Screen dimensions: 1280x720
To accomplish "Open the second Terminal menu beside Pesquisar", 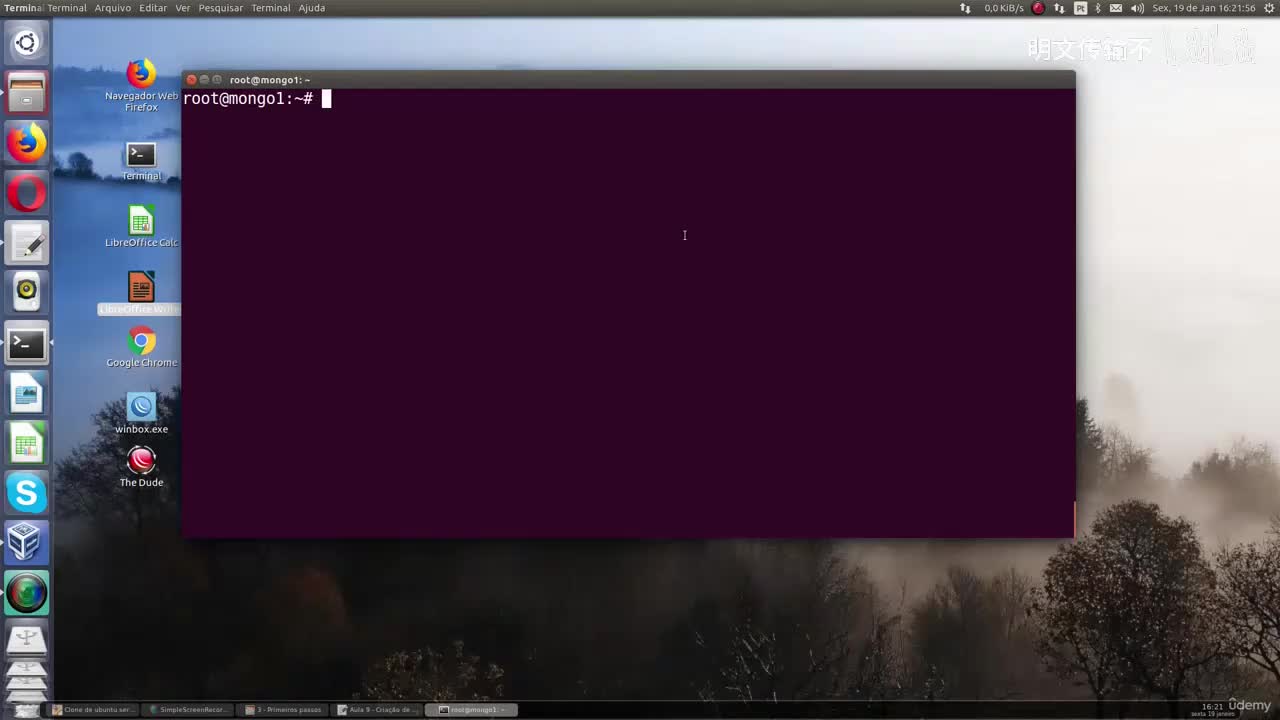I will (271, 8).
